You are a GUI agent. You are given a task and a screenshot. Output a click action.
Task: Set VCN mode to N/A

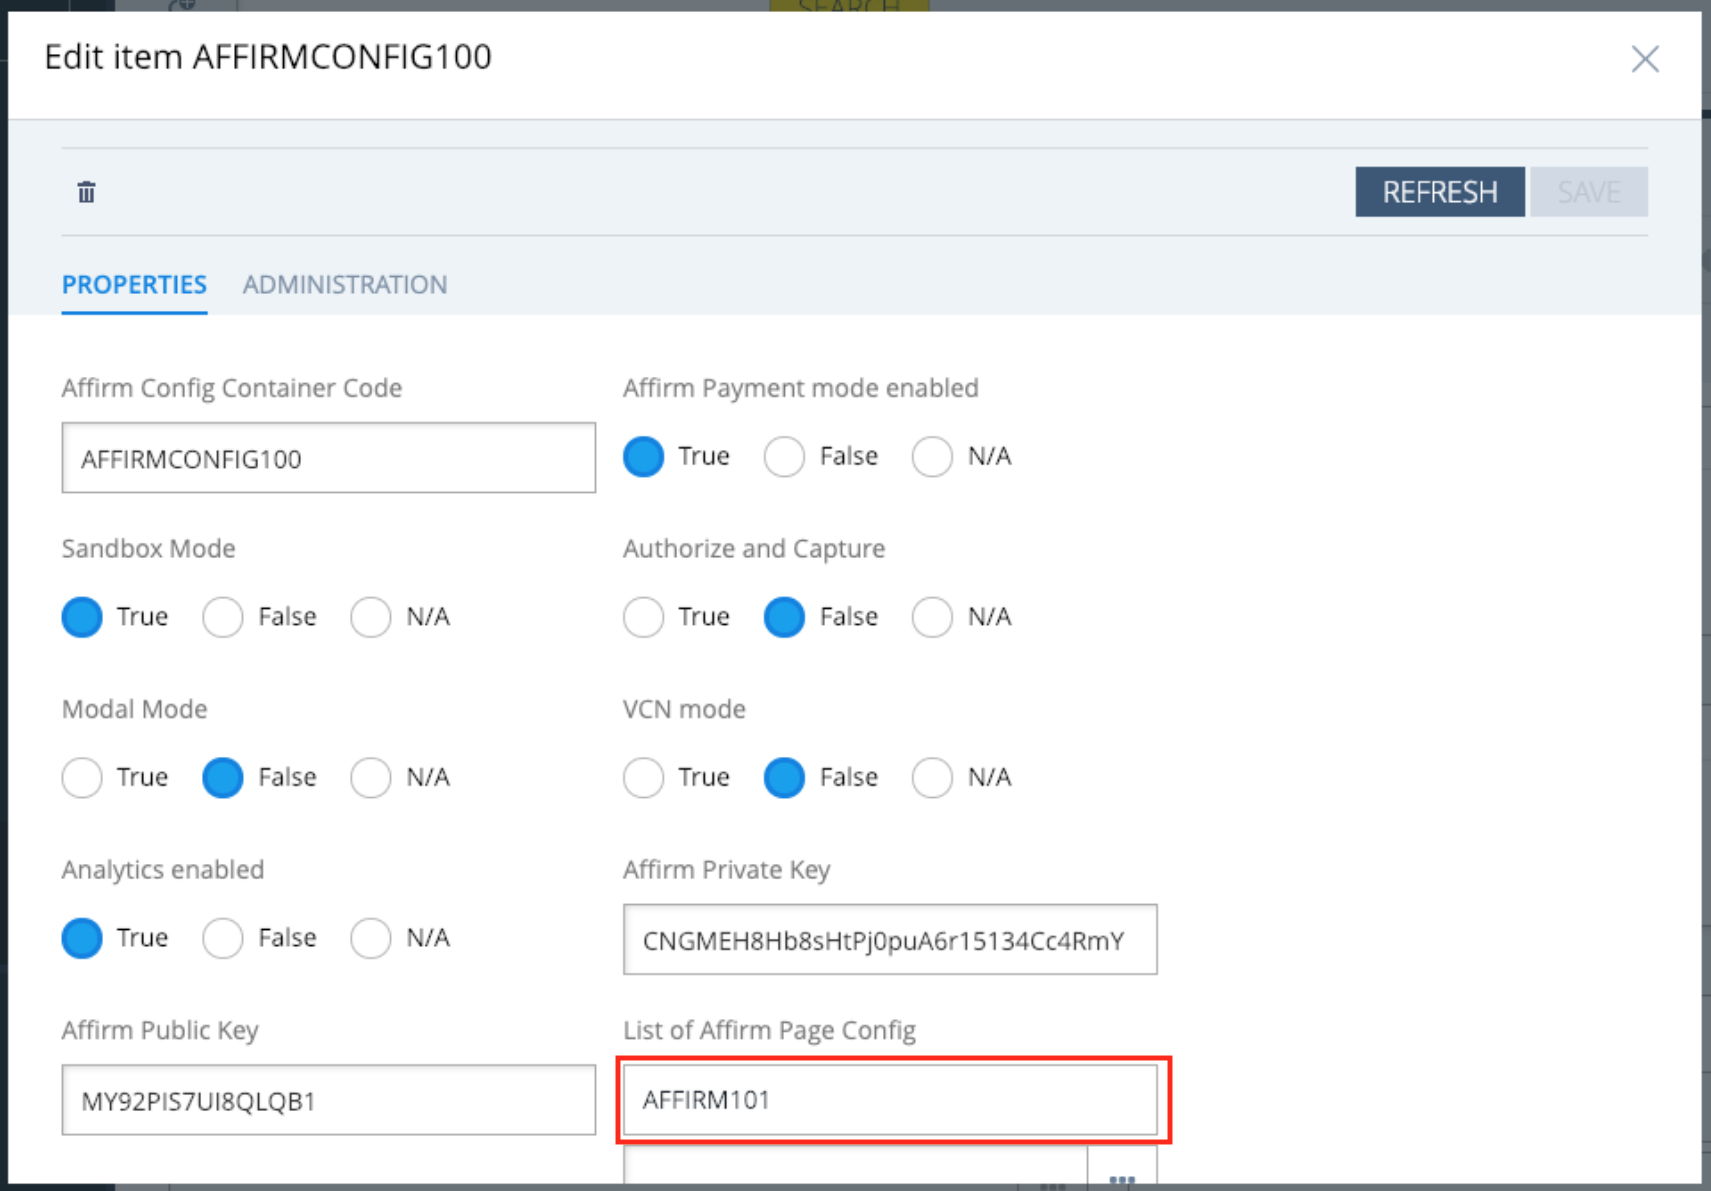coord(932,778)
